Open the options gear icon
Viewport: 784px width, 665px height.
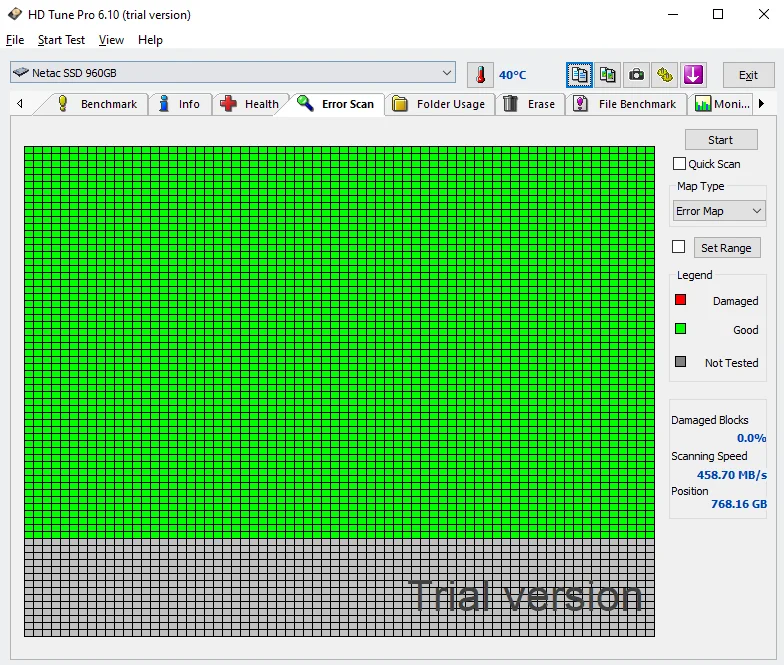[664, 75]
